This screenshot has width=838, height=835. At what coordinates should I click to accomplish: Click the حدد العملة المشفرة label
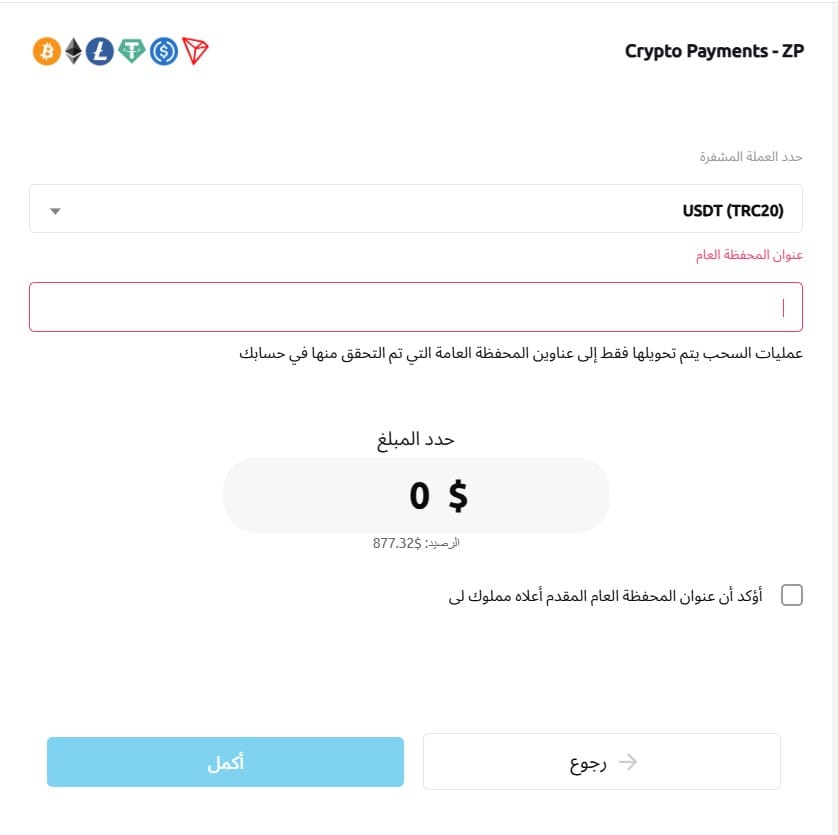pyautogui.click(x=750, y=157)
